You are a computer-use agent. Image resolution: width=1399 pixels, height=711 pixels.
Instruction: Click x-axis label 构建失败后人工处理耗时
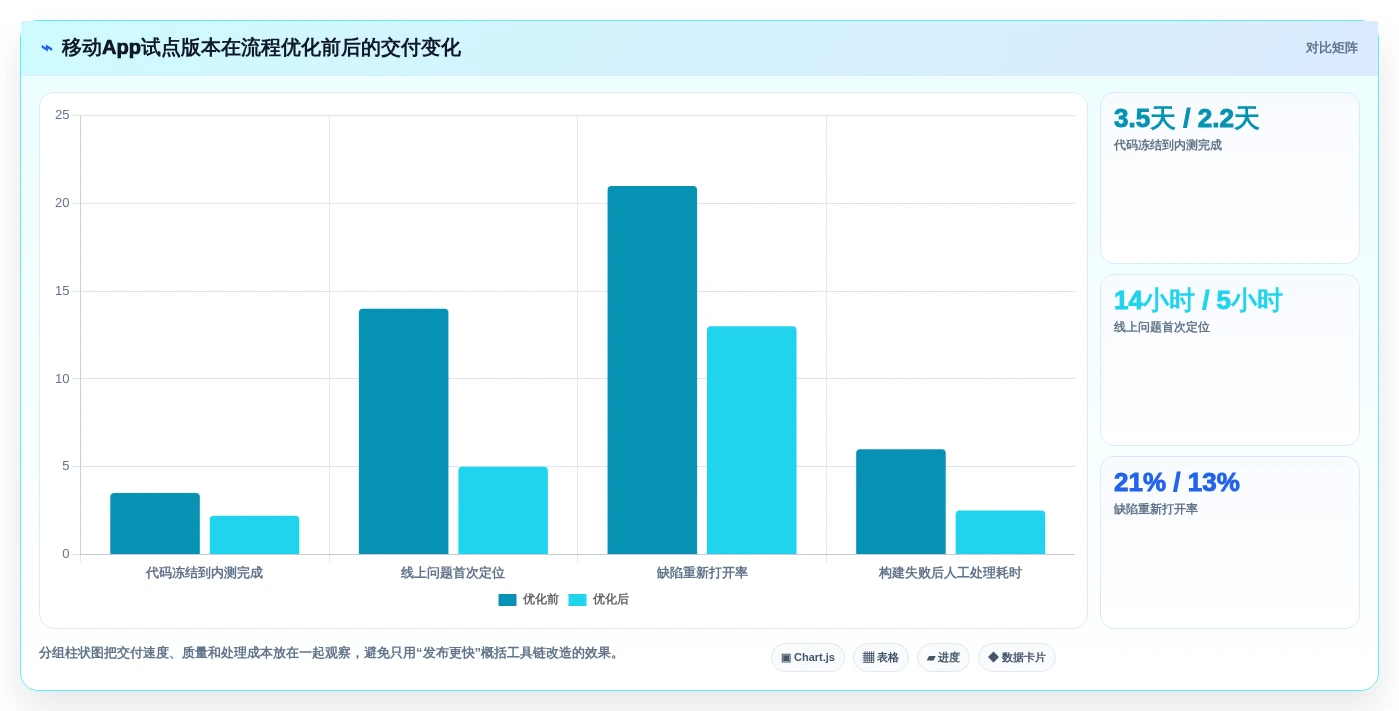coord(950,573)
